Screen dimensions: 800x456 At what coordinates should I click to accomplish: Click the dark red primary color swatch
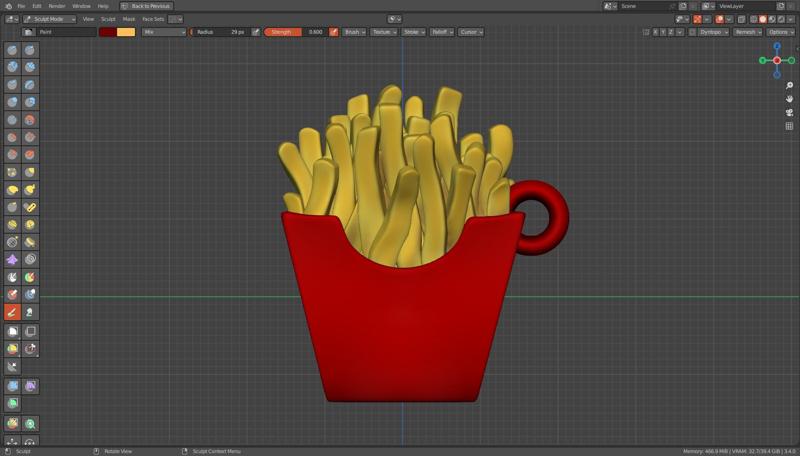(107, 32)
